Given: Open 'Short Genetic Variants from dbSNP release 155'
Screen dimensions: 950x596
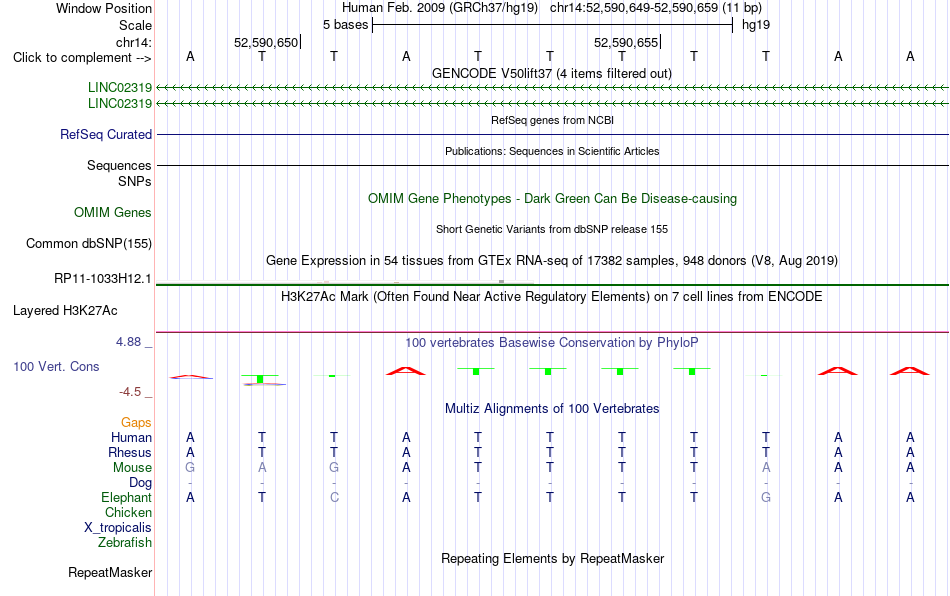Looking at the screenshot, I should 552,229.
